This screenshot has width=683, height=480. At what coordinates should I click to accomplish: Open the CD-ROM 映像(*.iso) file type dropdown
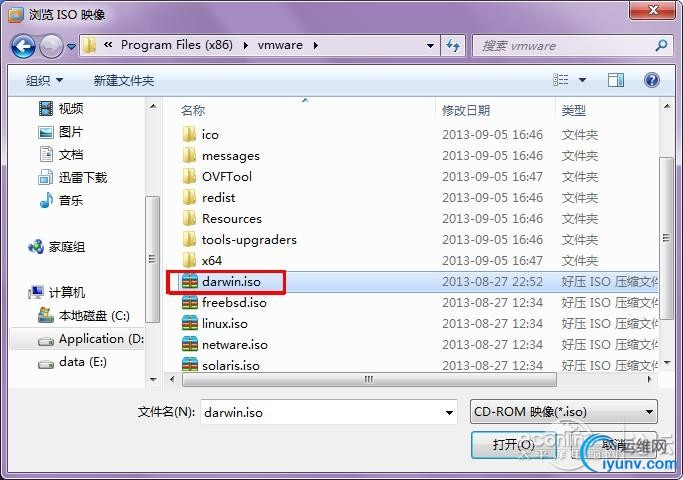click(564, 412)
